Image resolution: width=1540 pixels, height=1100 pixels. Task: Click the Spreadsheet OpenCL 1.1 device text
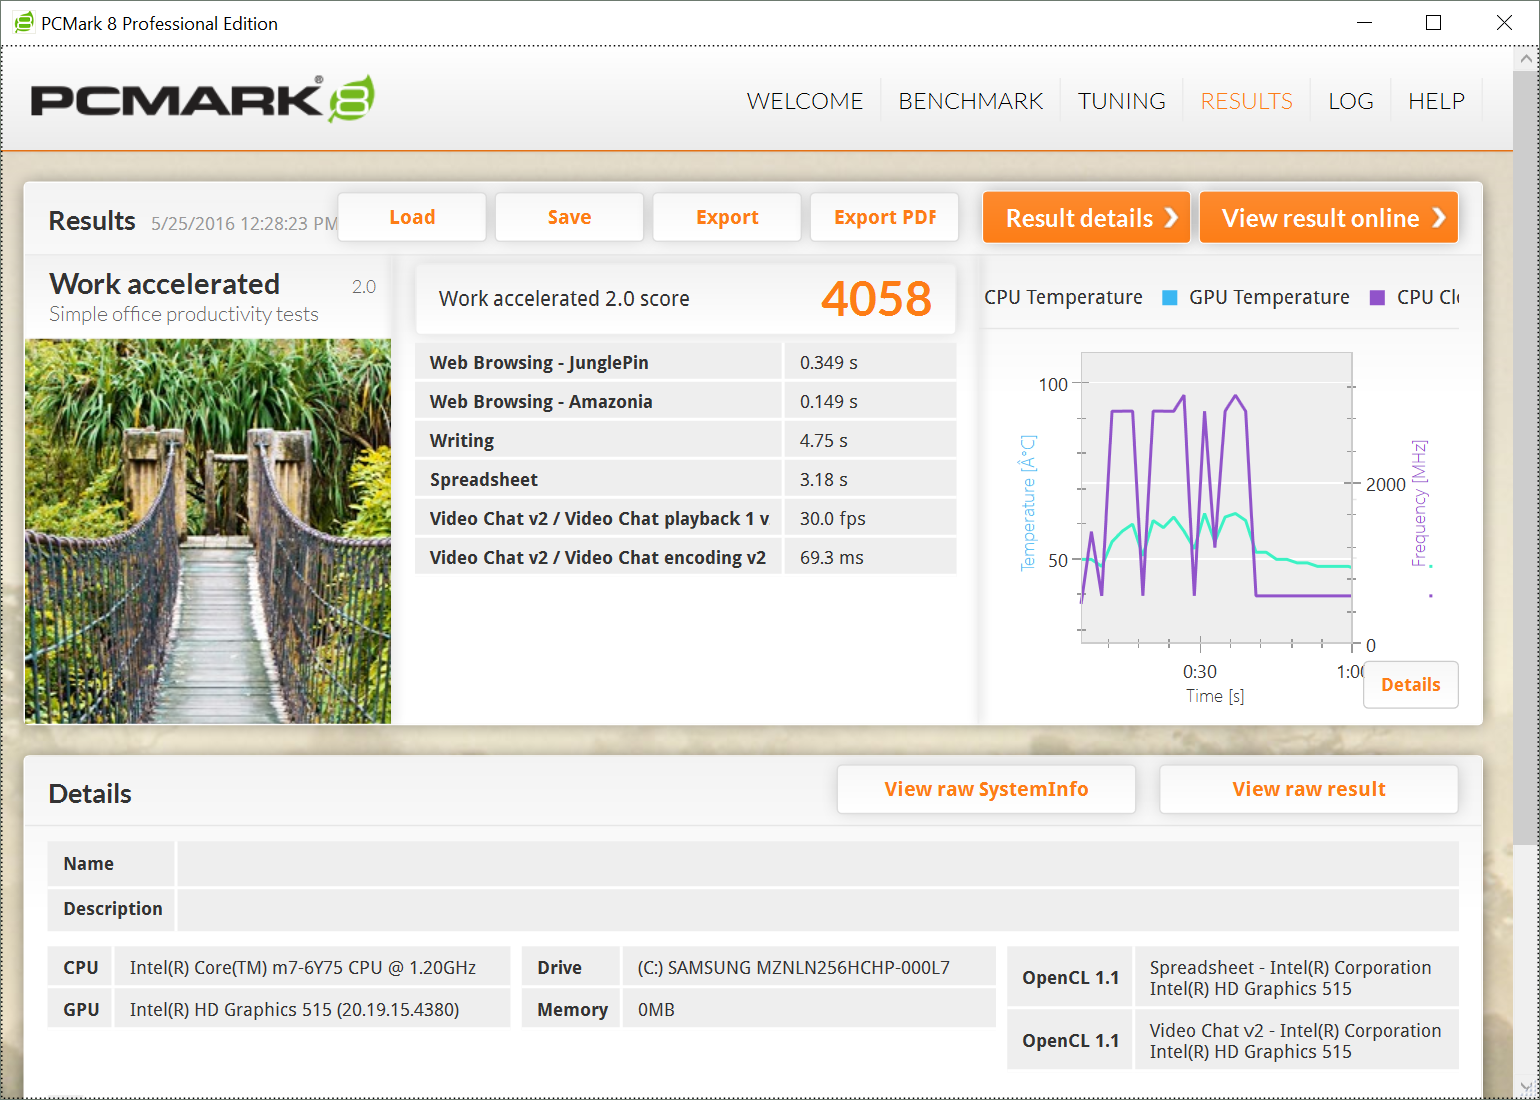coord(1290,978)
